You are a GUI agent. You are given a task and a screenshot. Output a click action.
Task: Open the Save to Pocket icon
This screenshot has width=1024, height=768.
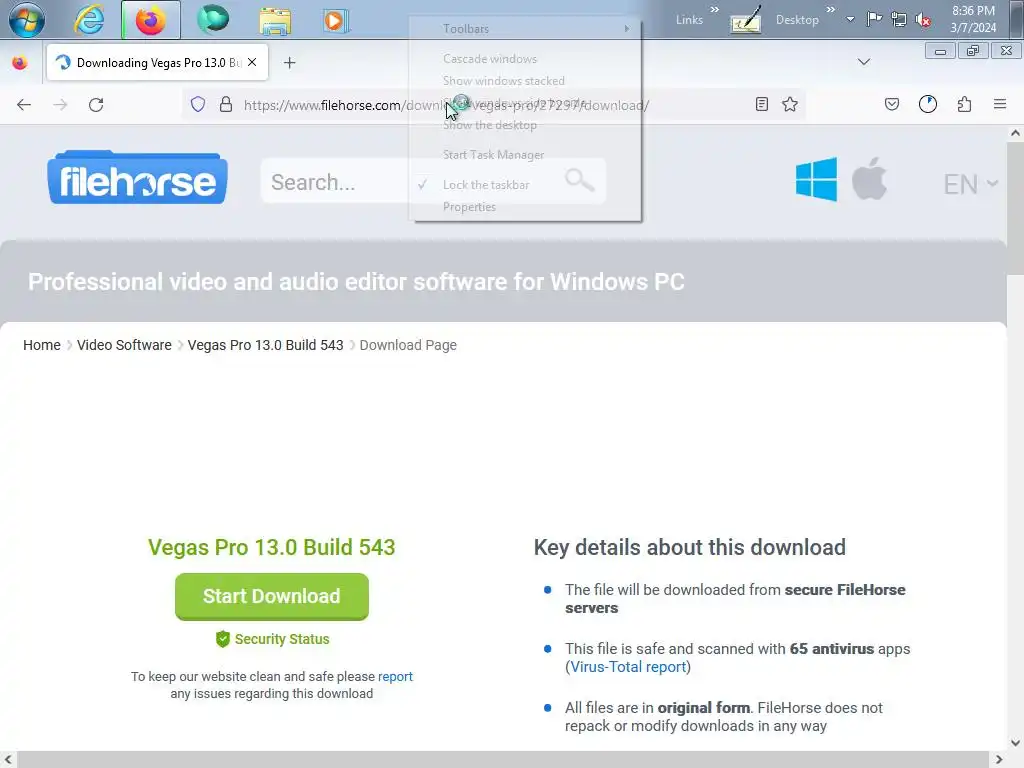pyautogui.click(x=892, y=104)
